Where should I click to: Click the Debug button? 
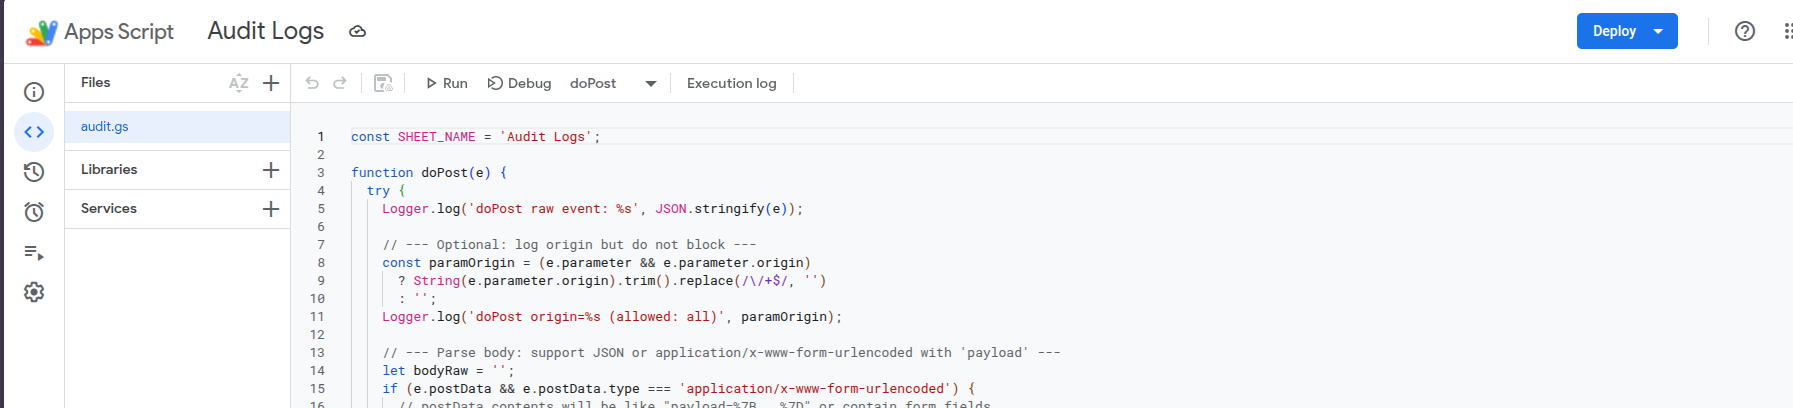[x=520, y=83]
